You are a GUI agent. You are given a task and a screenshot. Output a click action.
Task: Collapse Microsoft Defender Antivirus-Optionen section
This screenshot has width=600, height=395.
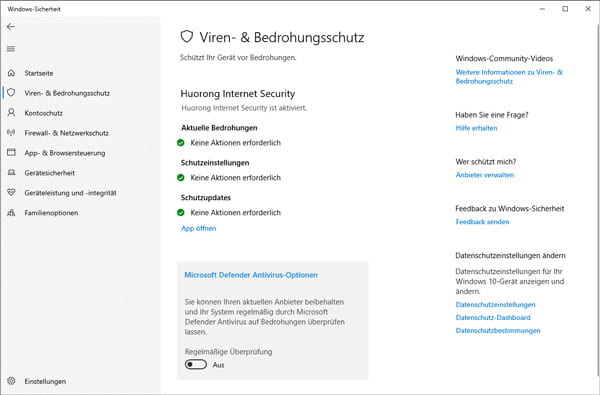pyautogui.click(x=251, y=275)
